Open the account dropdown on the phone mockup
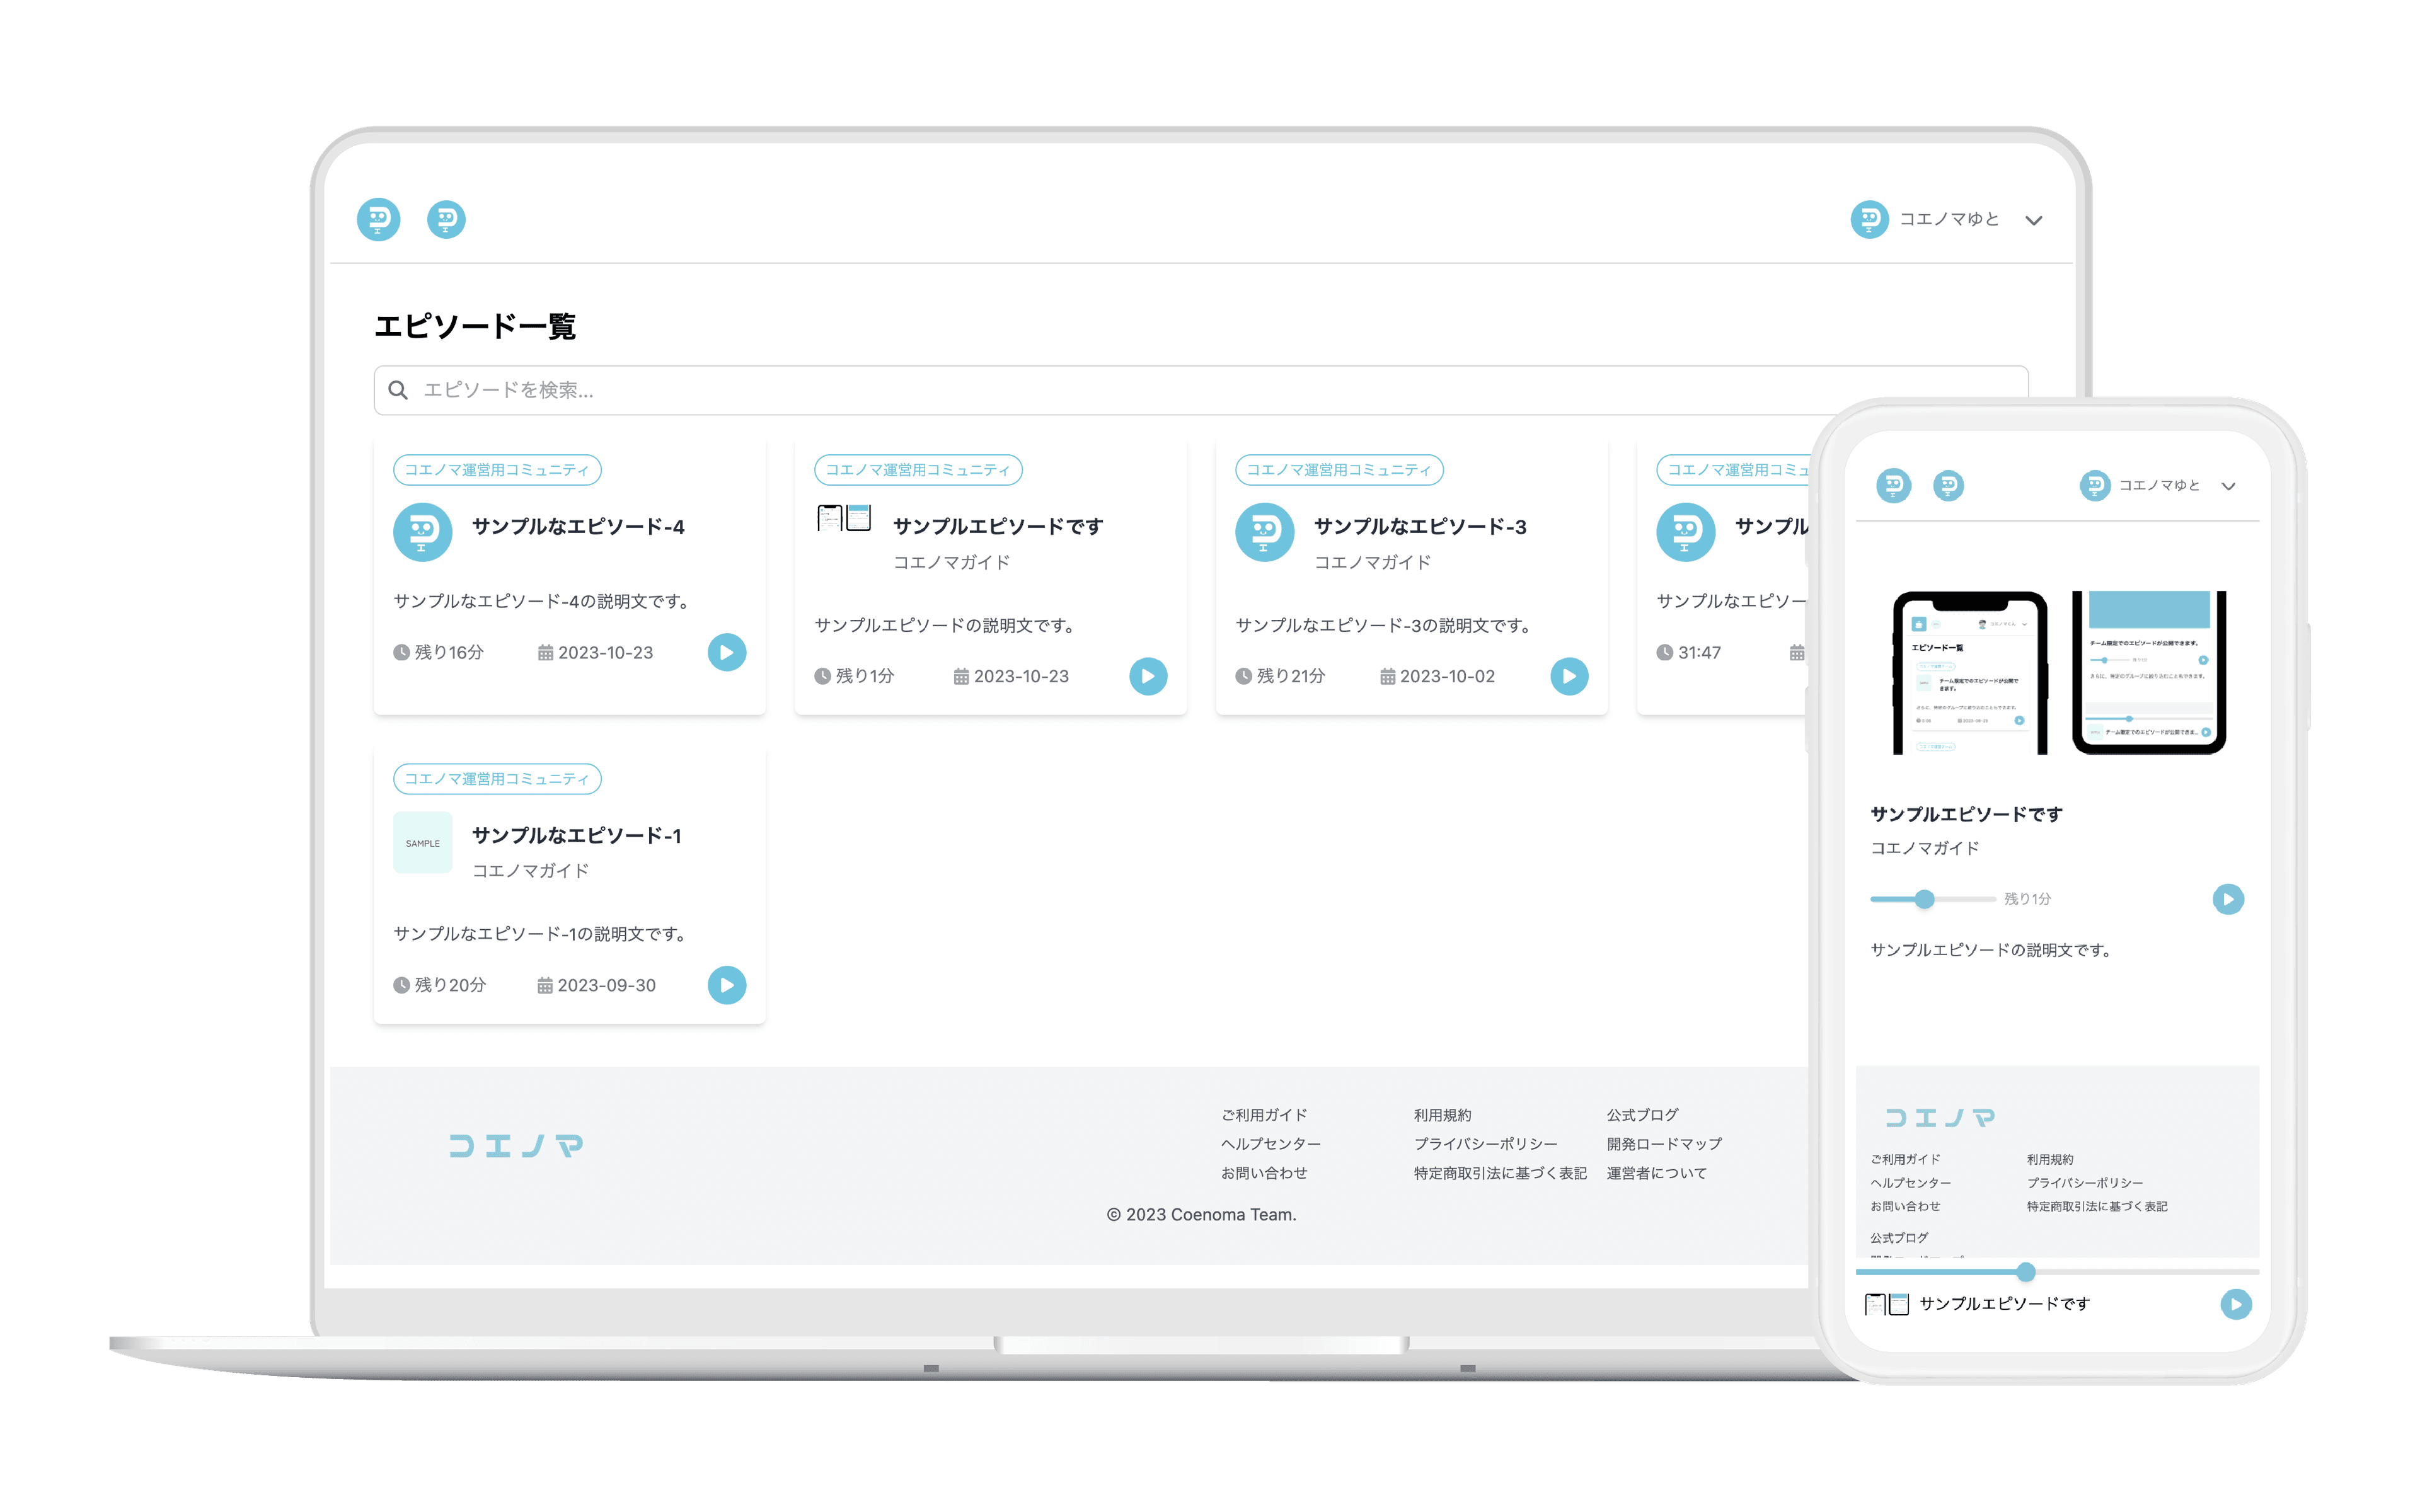Image resolution: width=2420 pixels, height=1512 pixels. [2229, 487]
